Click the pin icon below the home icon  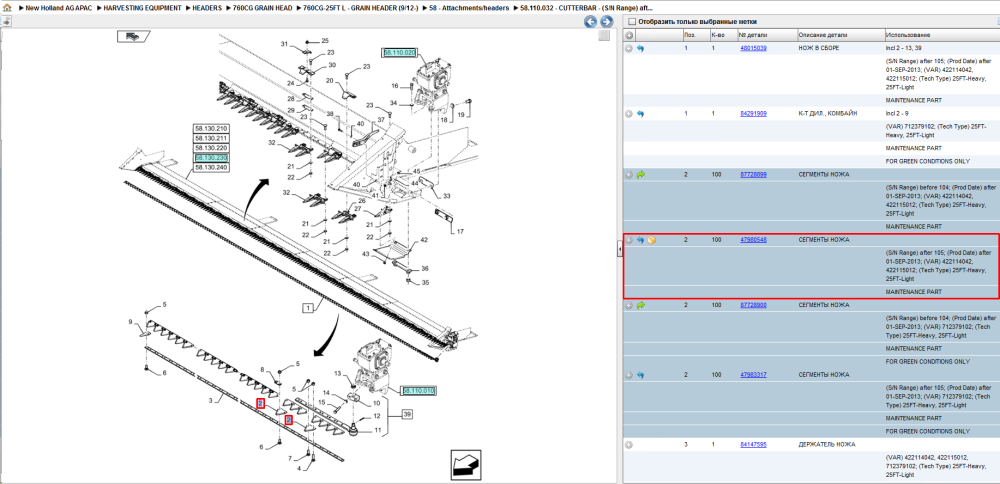pyautogui.click(x=6, y=22)
